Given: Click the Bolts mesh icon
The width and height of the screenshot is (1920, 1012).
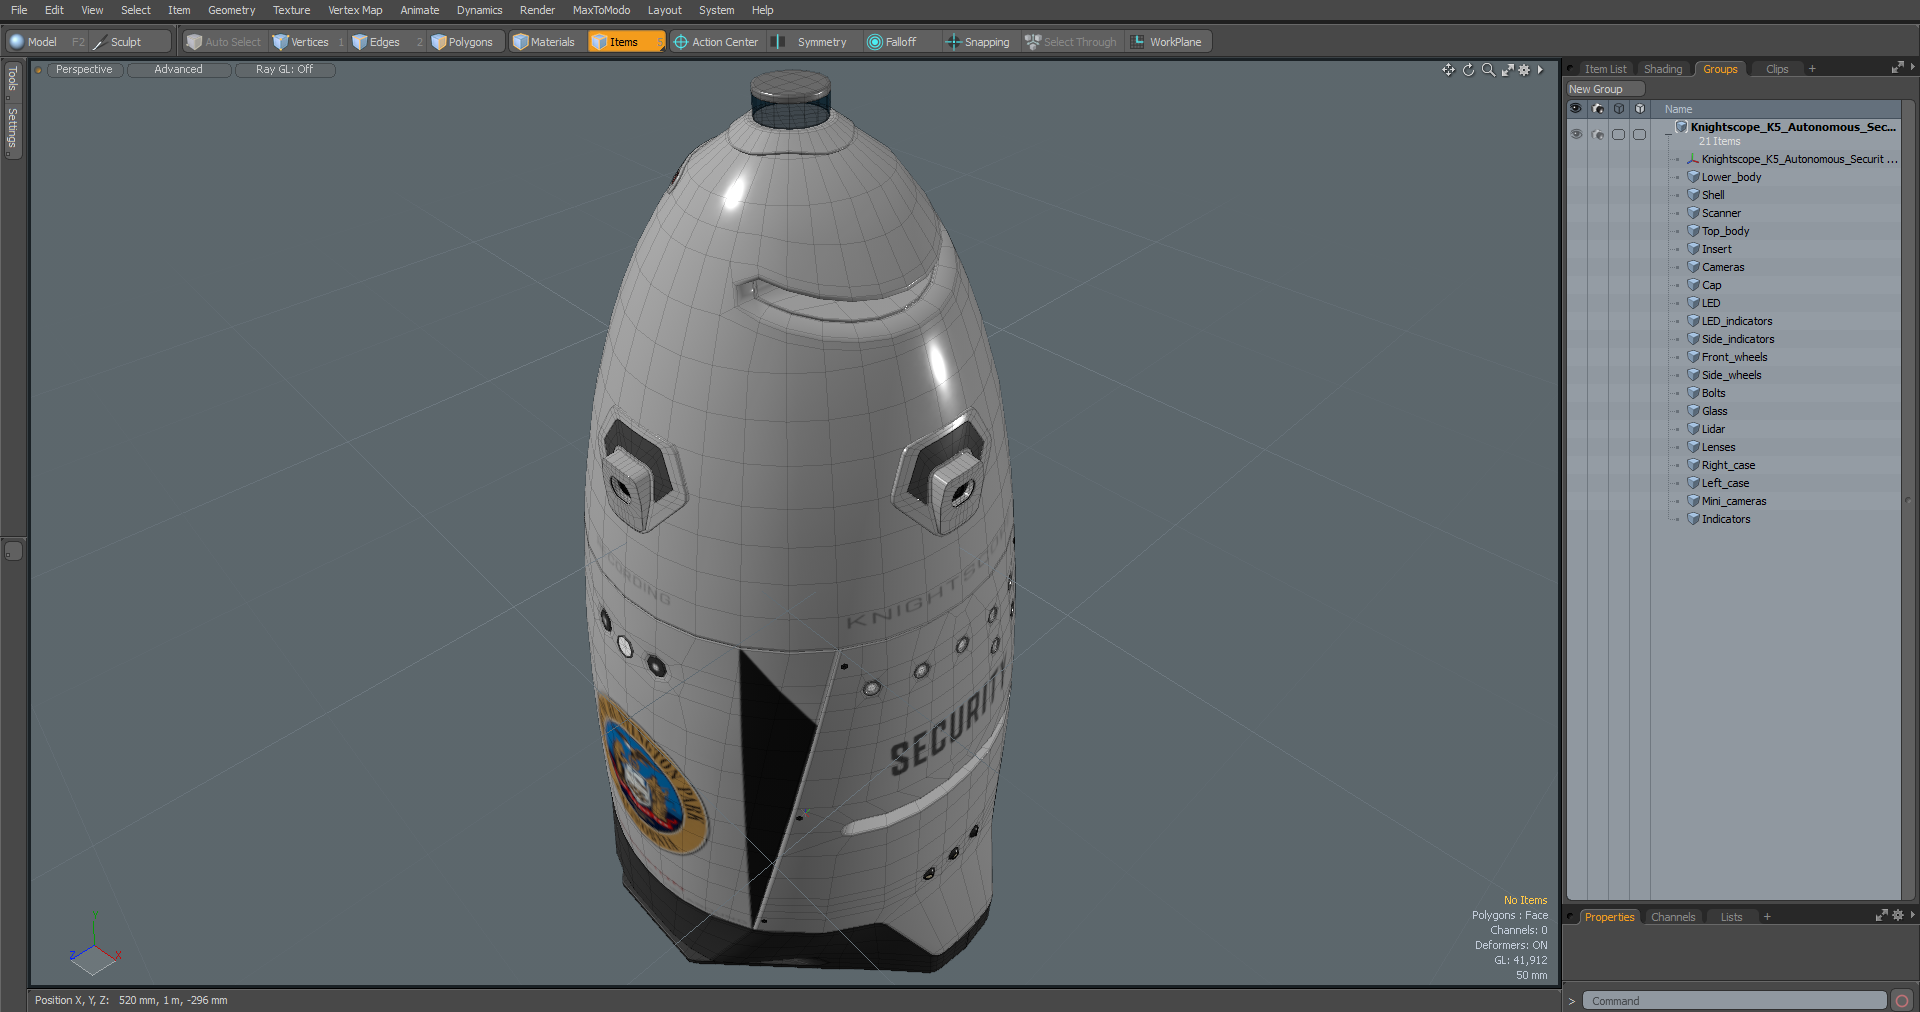Looking at the screenshot, I should click(x=1693, y=393).
